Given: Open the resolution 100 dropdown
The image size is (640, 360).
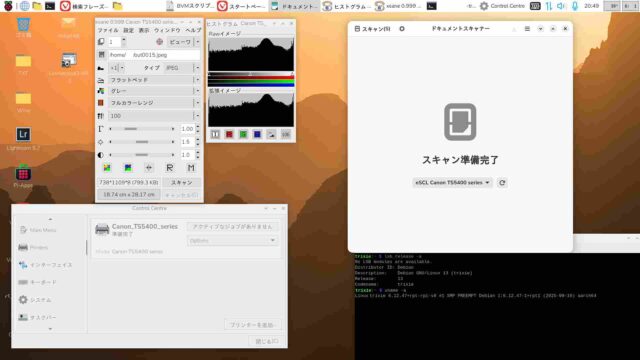Looking at the screenshot, I should click(154, 116).
